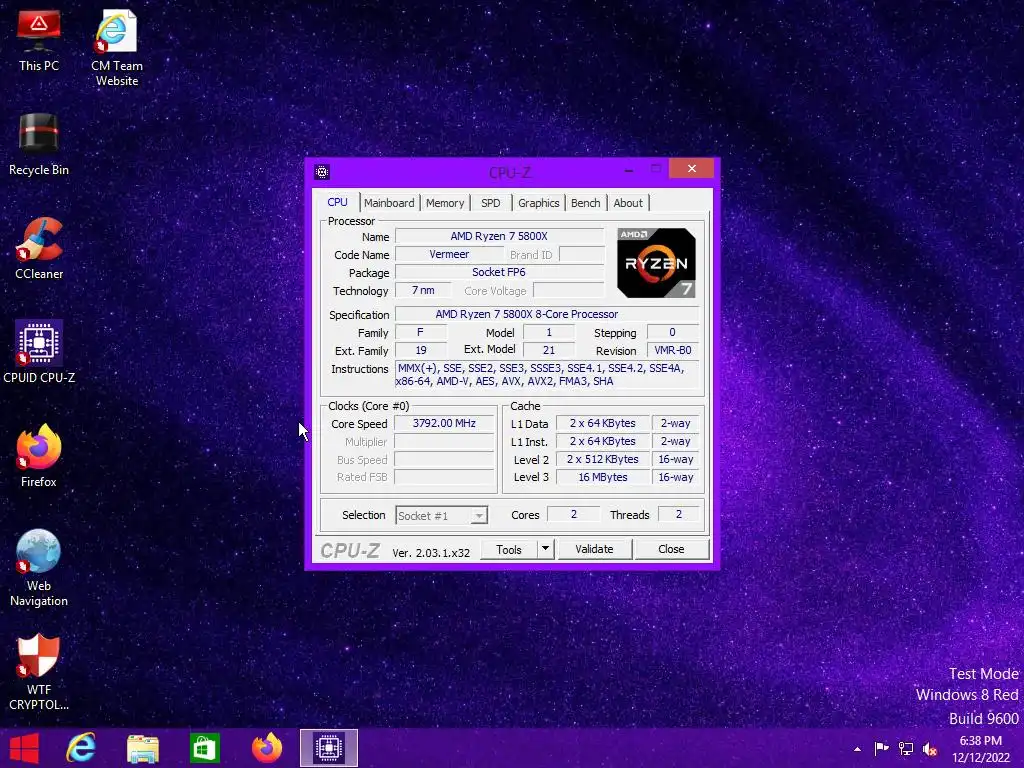Image resolution: width=1024 pixels, height=768 pixels.
Task: Open Web Navigation desktop icon
Action: click(39, 567)
